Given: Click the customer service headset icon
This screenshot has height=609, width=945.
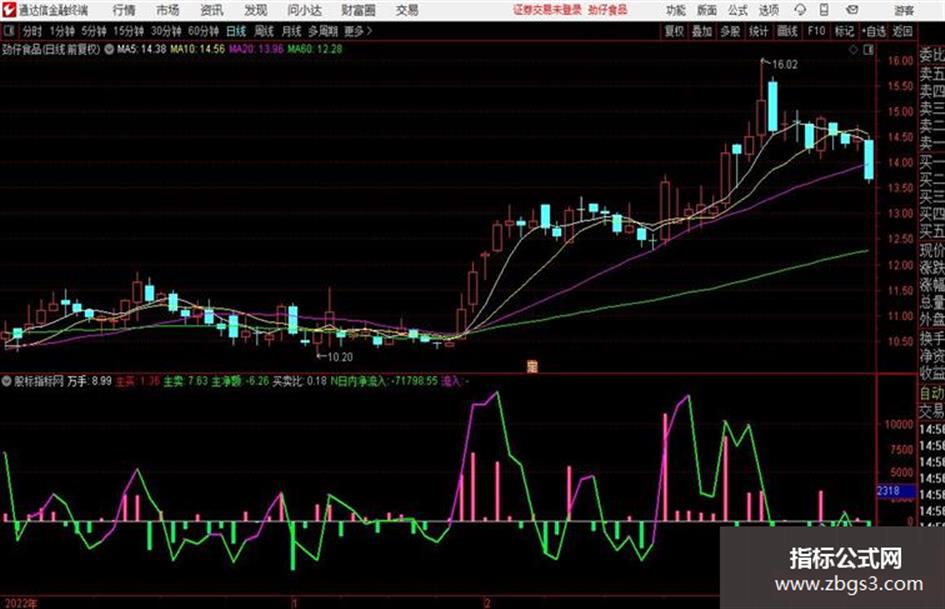Looking at the screenshot, I should [800, 10].
